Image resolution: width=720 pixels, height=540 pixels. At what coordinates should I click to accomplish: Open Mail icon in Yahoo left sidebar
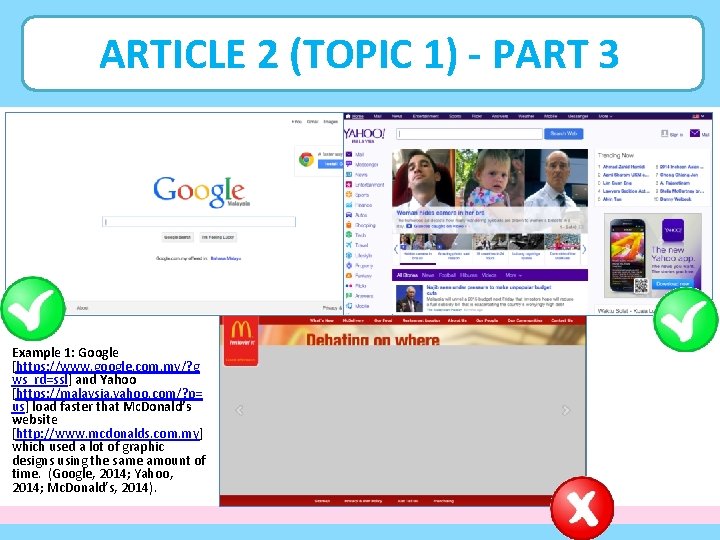349,154
